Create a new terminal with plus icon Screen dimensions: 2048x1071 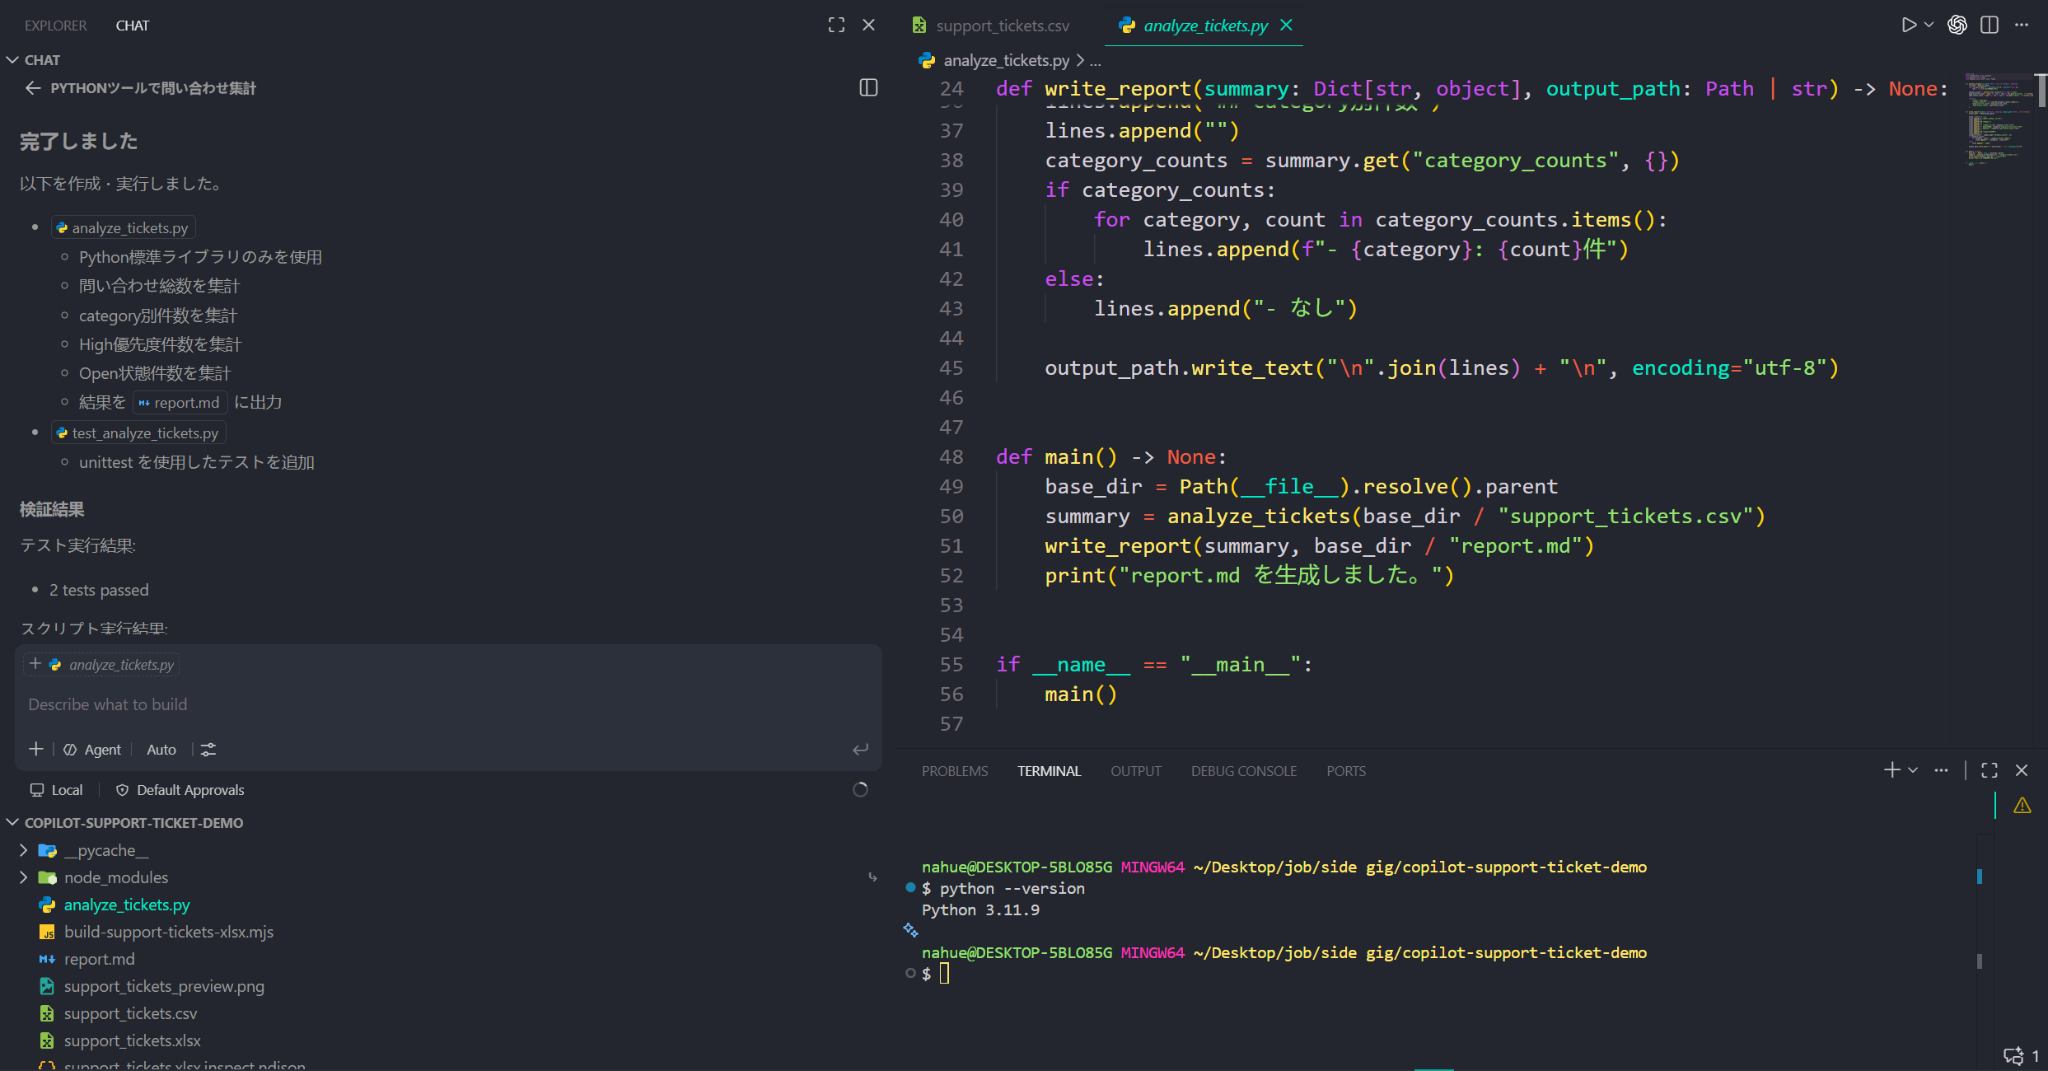1891,770
